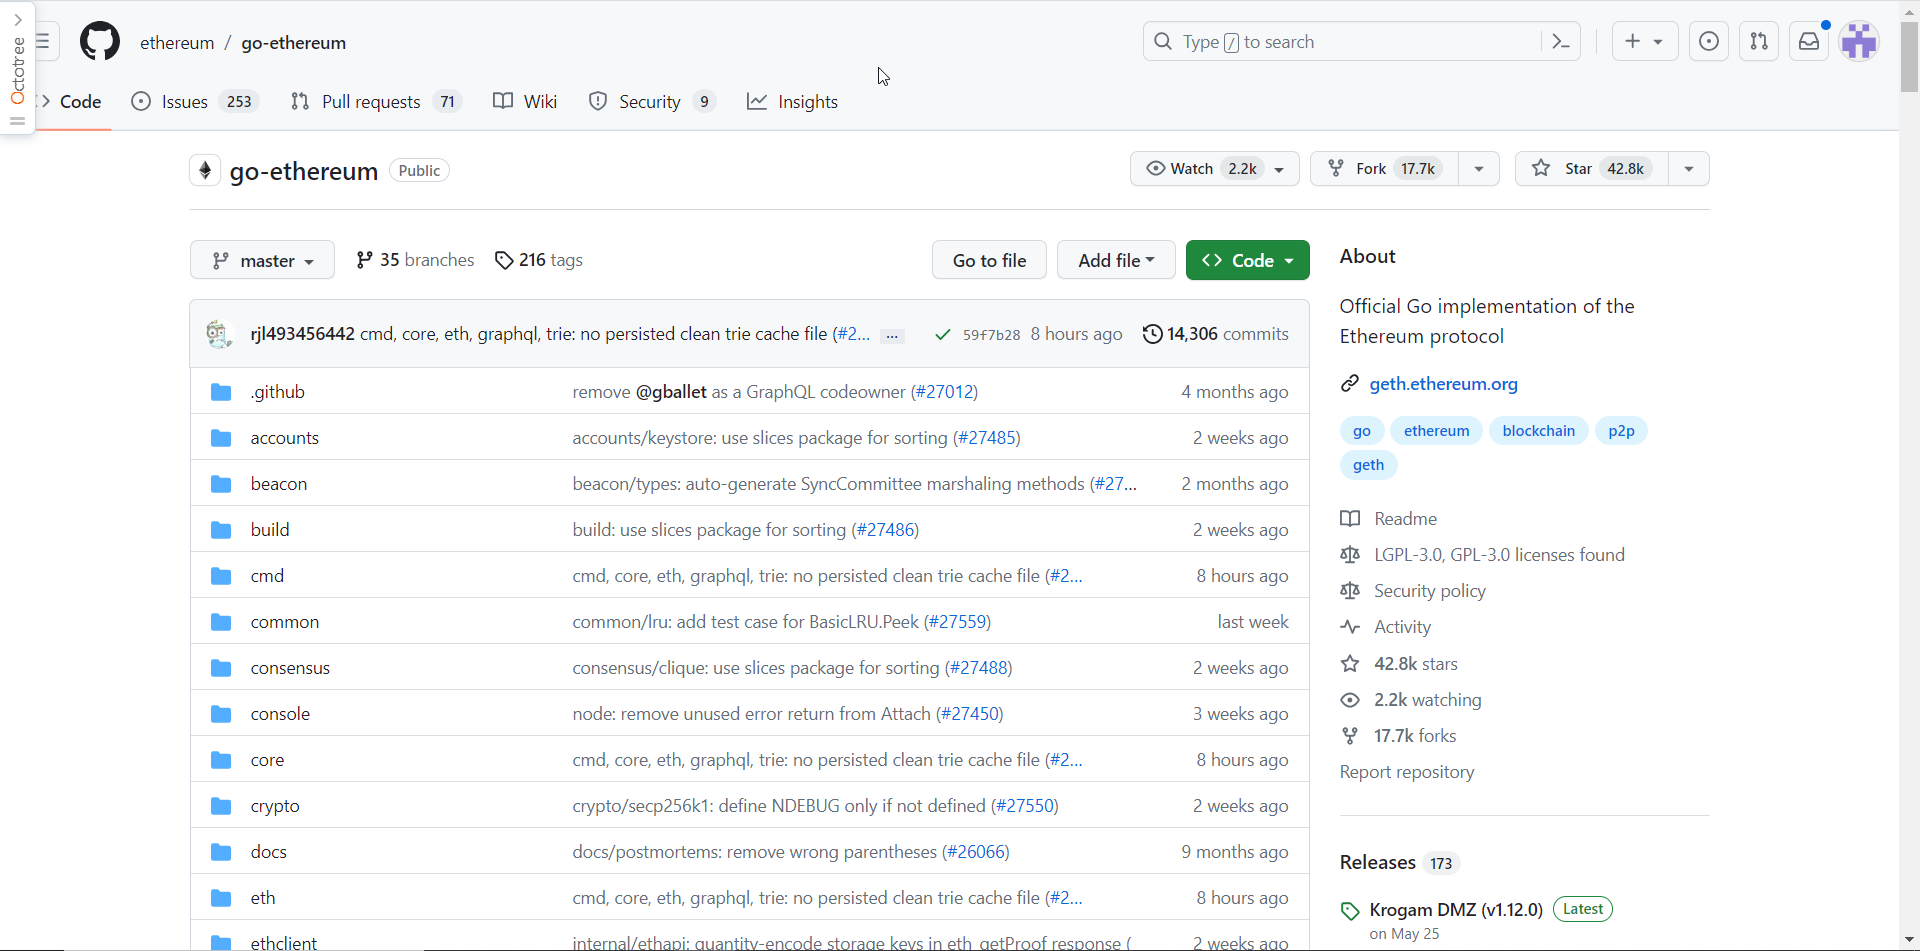This screenshot has width=1920, height=951.
Task: Click the branch icon next to 35 branches
Action: pyautogui.click(x=365, y=260)
